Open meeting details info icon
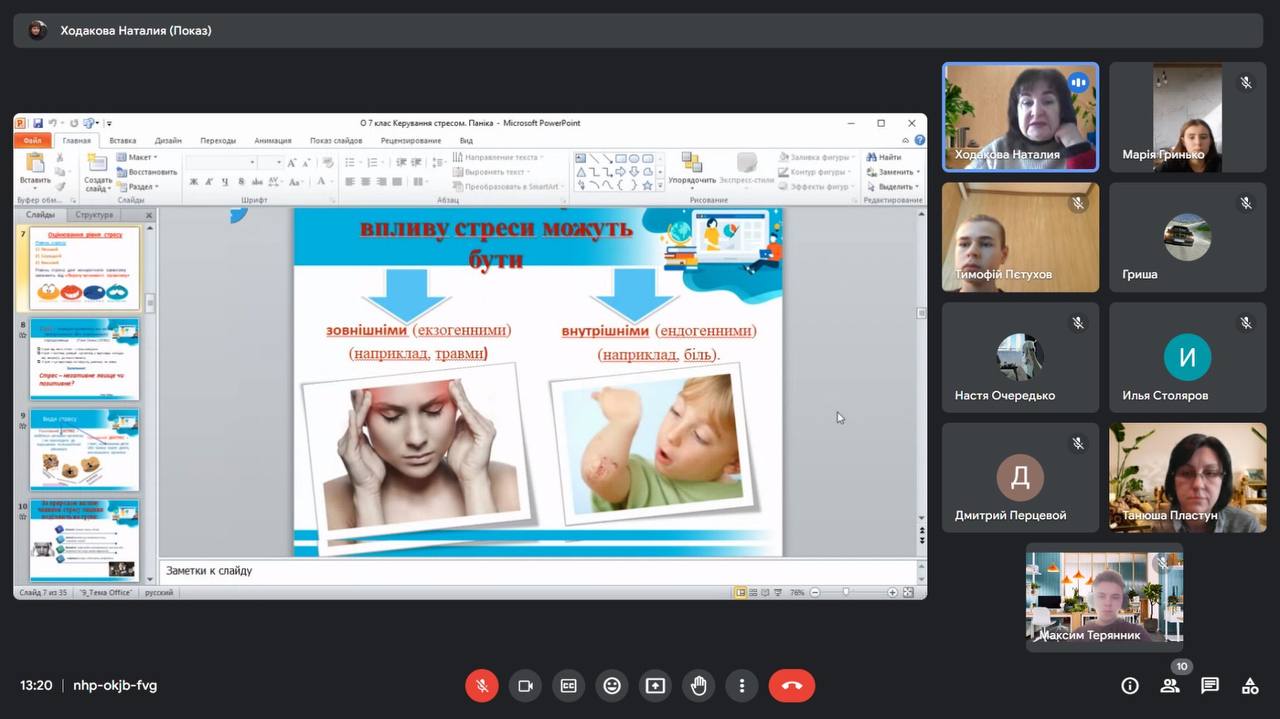The image size is (1280, 719). click(x=1130, y=685)
